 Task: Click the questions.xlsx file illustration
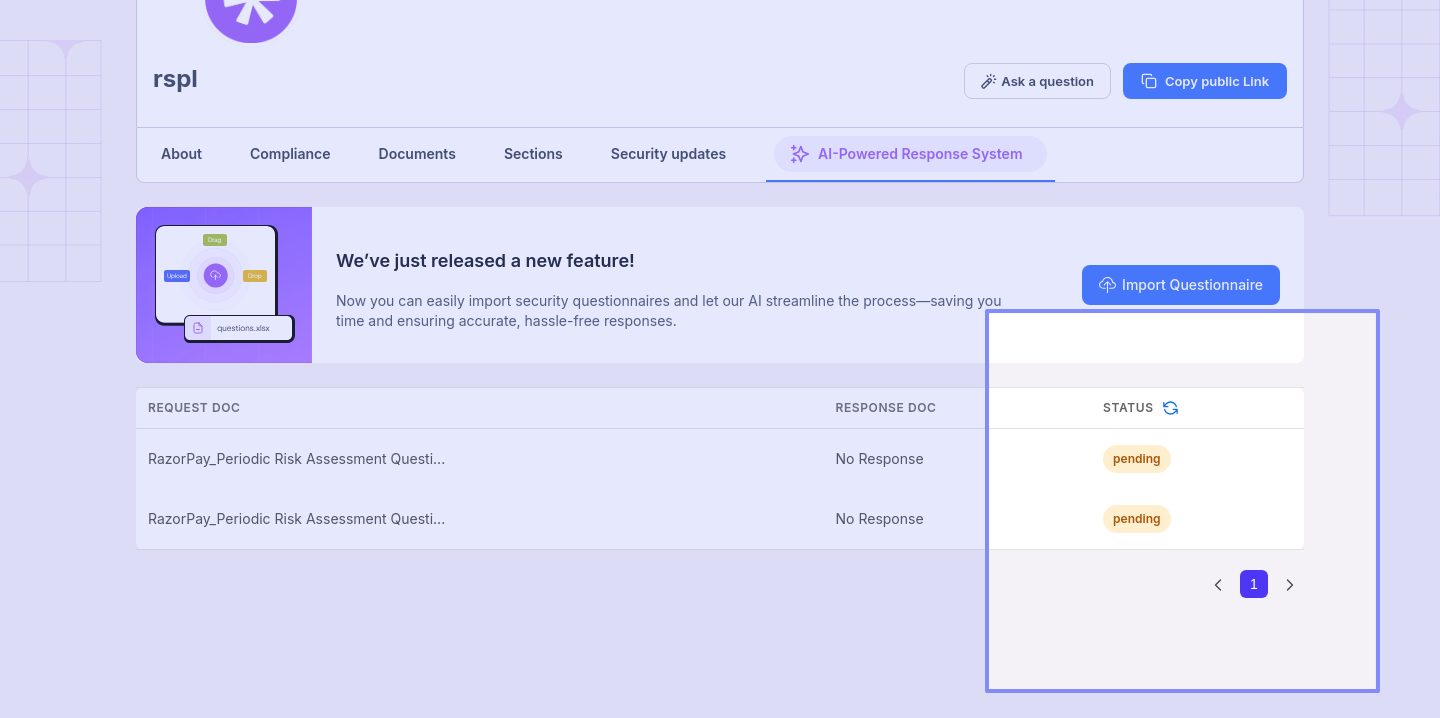pos(239,328)
